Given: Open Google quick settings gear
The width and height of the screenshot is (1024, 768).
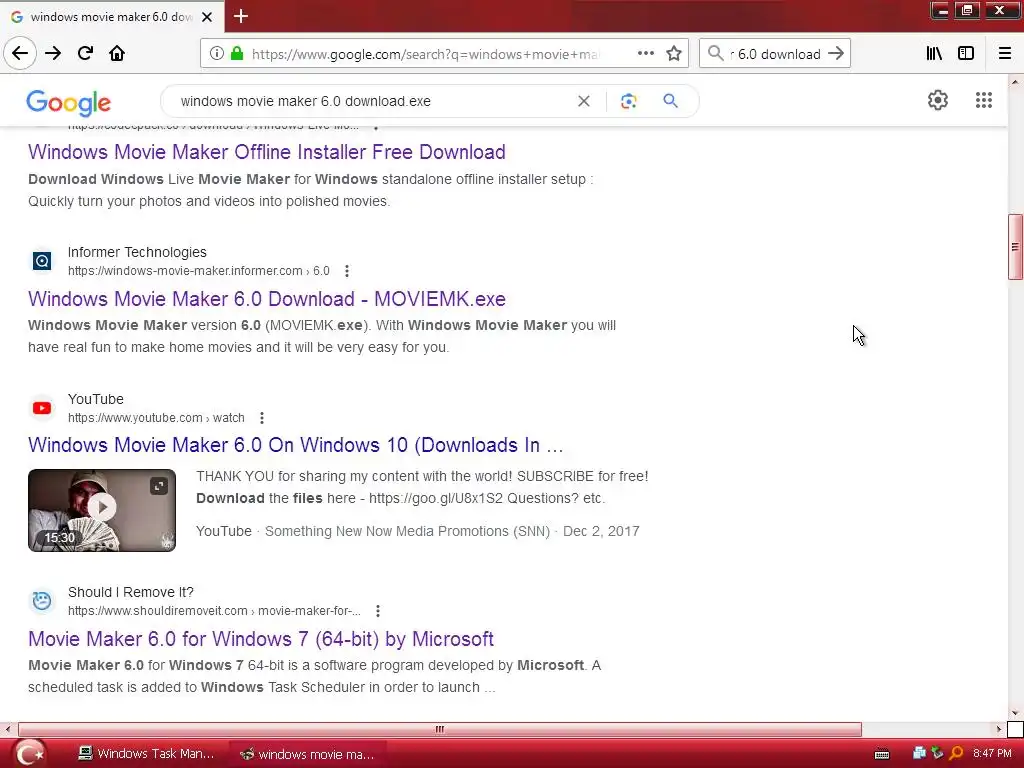Looking at the screenshot, I should (x=938, y=100).
